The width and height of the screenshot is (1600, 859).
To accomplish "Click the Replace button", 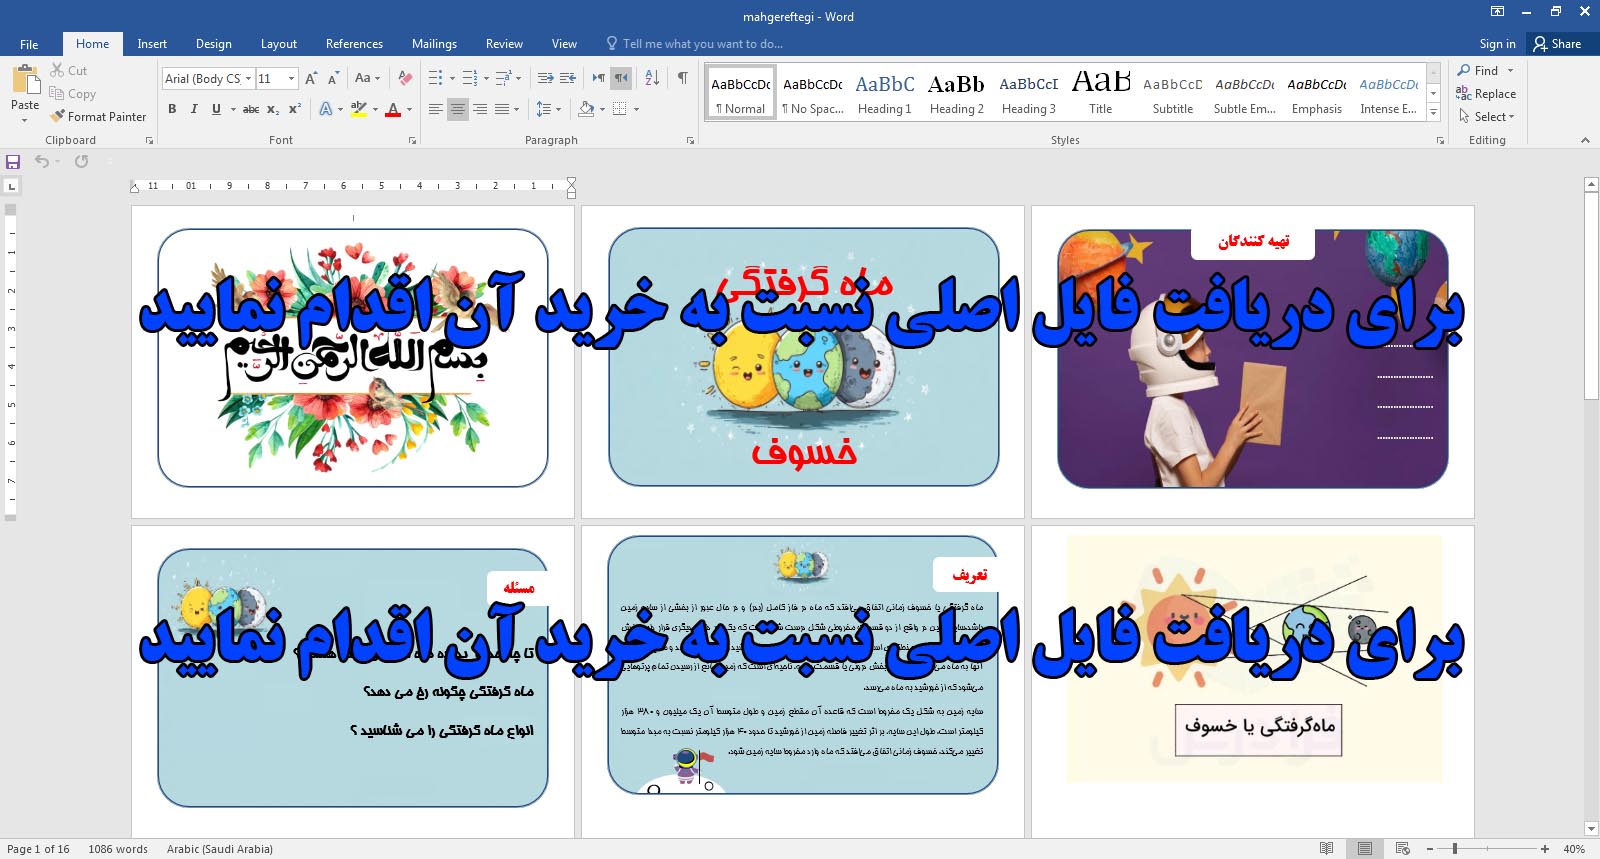I will point(1486,94).
